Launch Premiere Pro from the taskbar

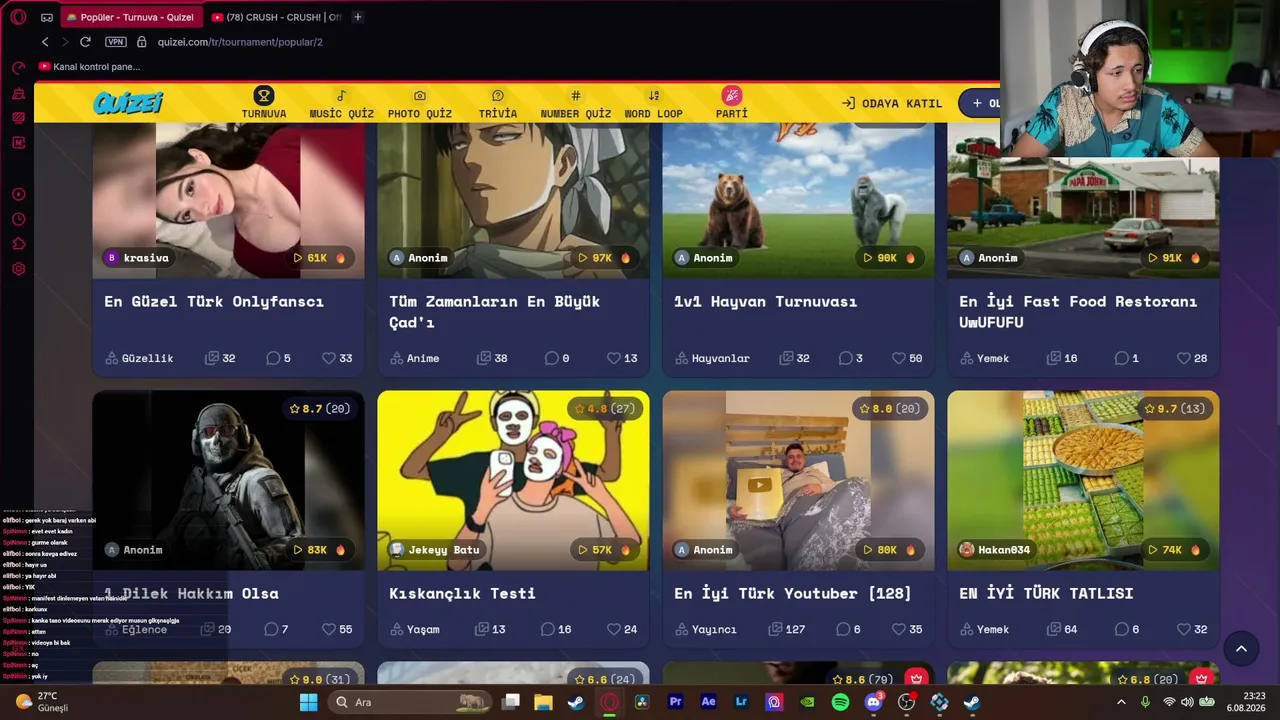click(x=675, y=702)
